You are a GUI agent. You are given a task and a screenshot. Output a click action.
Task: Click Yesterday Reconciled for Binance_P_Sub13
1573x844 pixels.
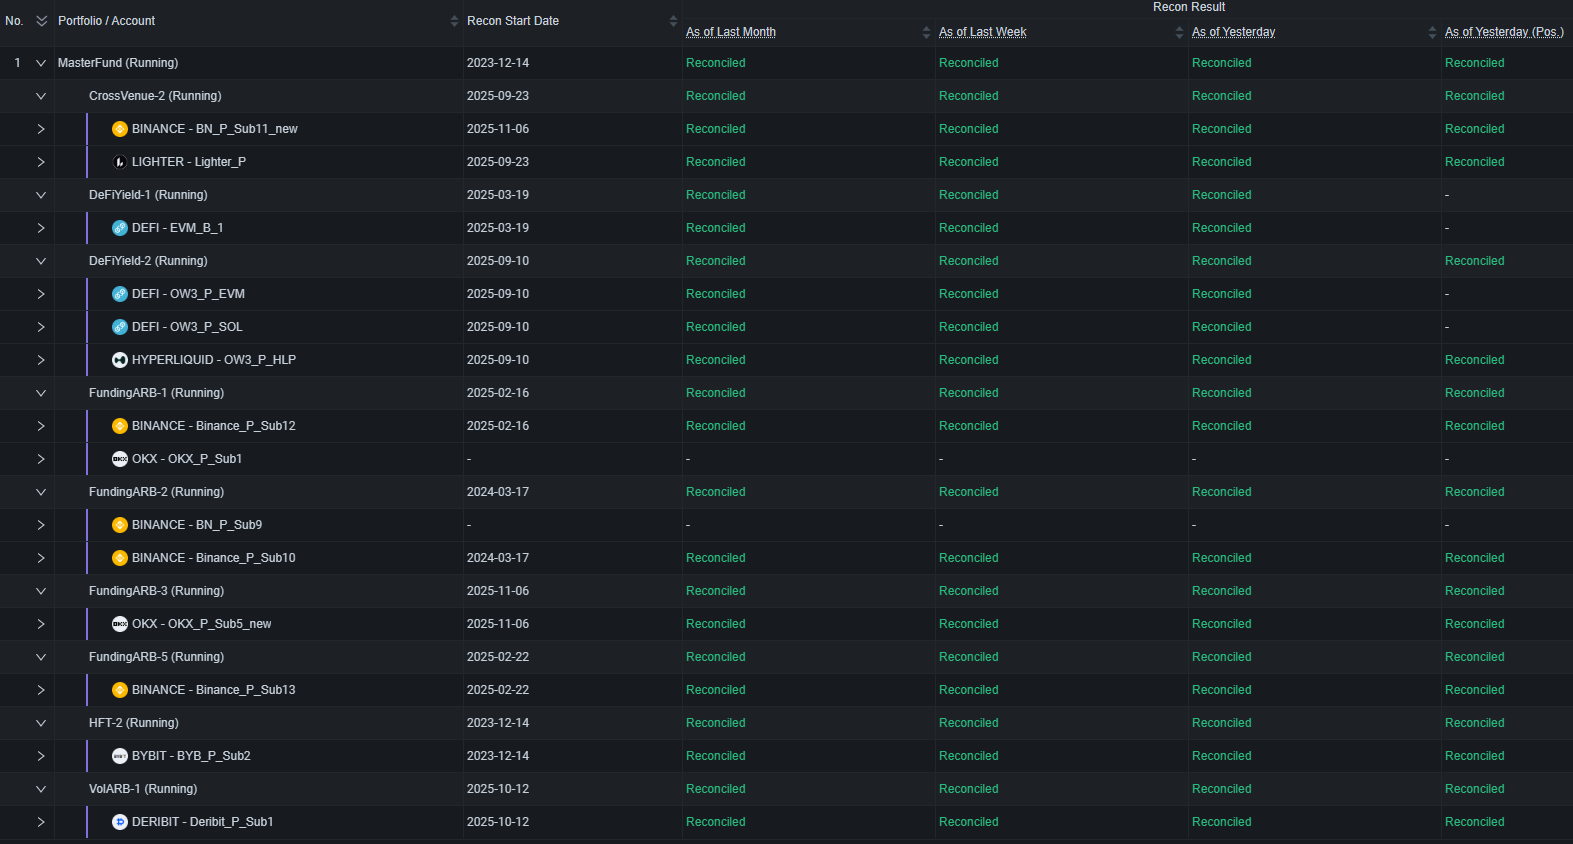coord(1222,690)
